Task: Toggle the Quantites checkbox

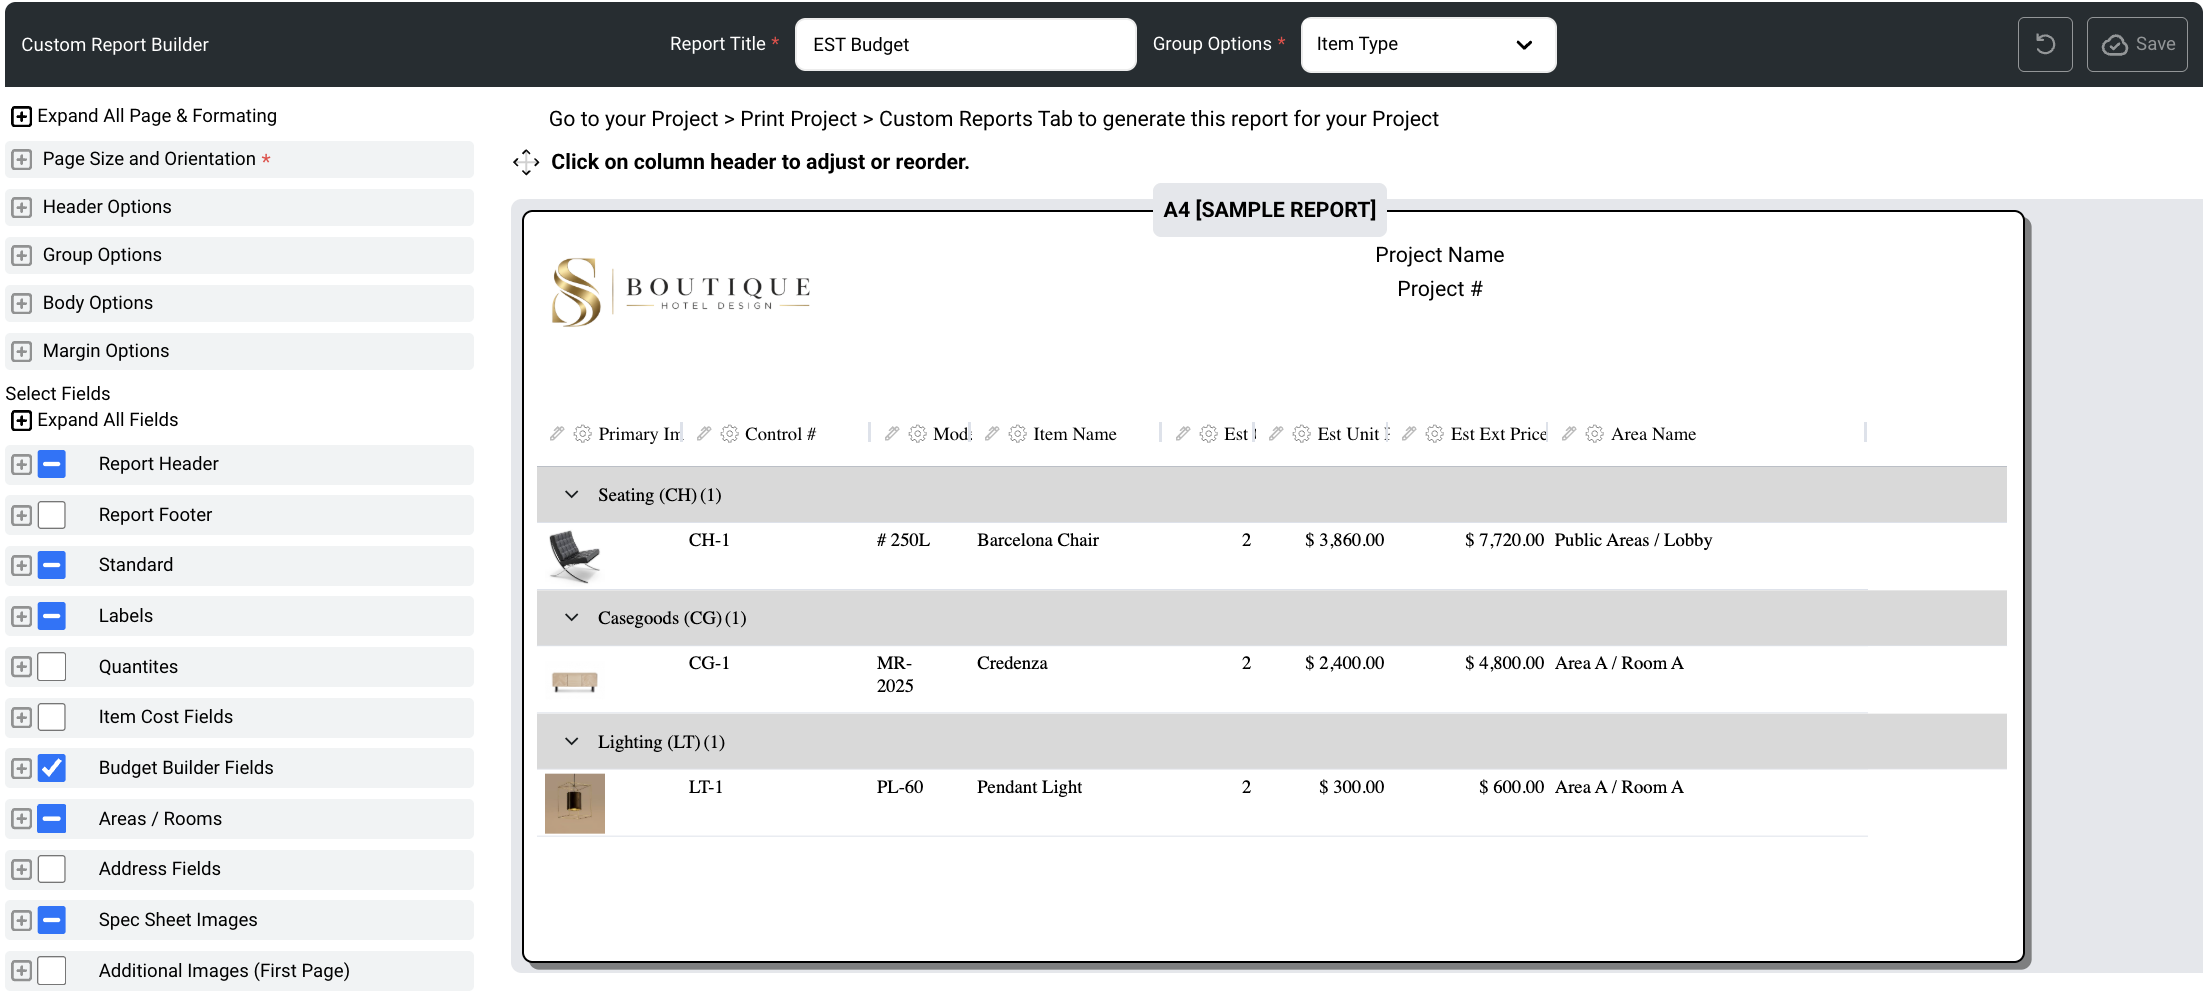Action: click(52, 667)
